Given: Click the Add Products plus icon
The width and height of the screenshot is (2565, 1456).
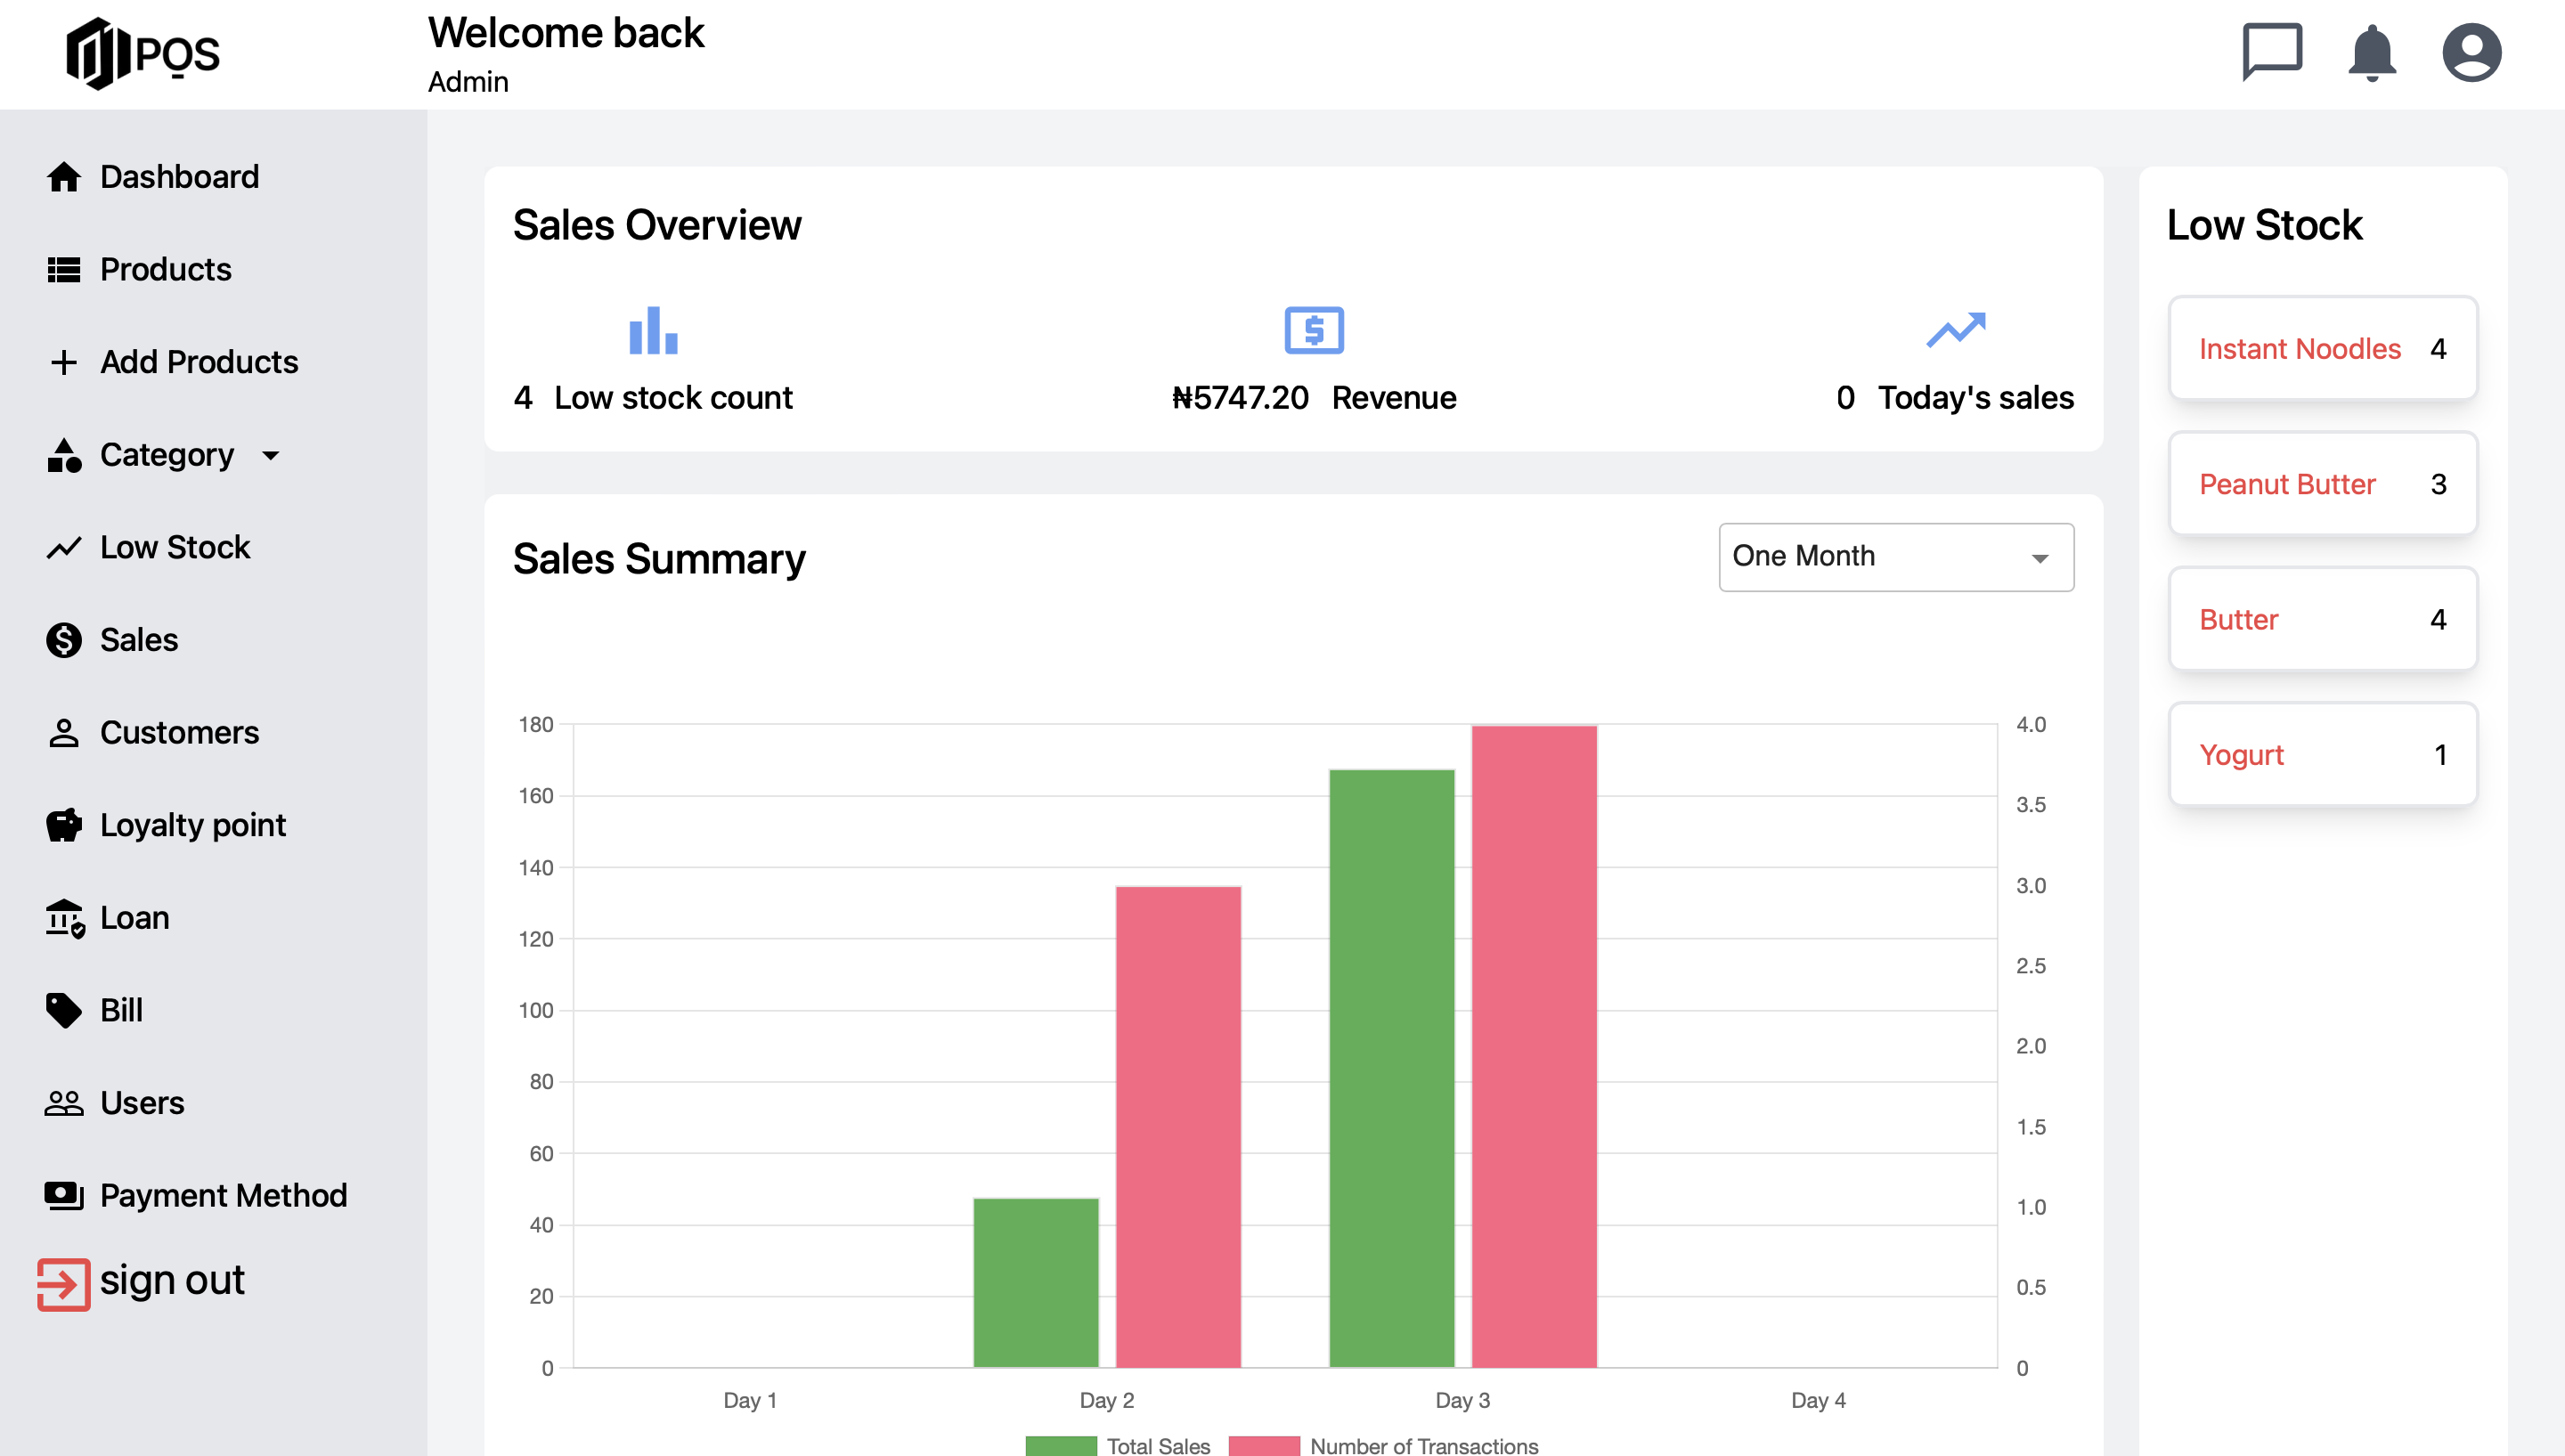Looking at the screenshot, I should [64, 362].
